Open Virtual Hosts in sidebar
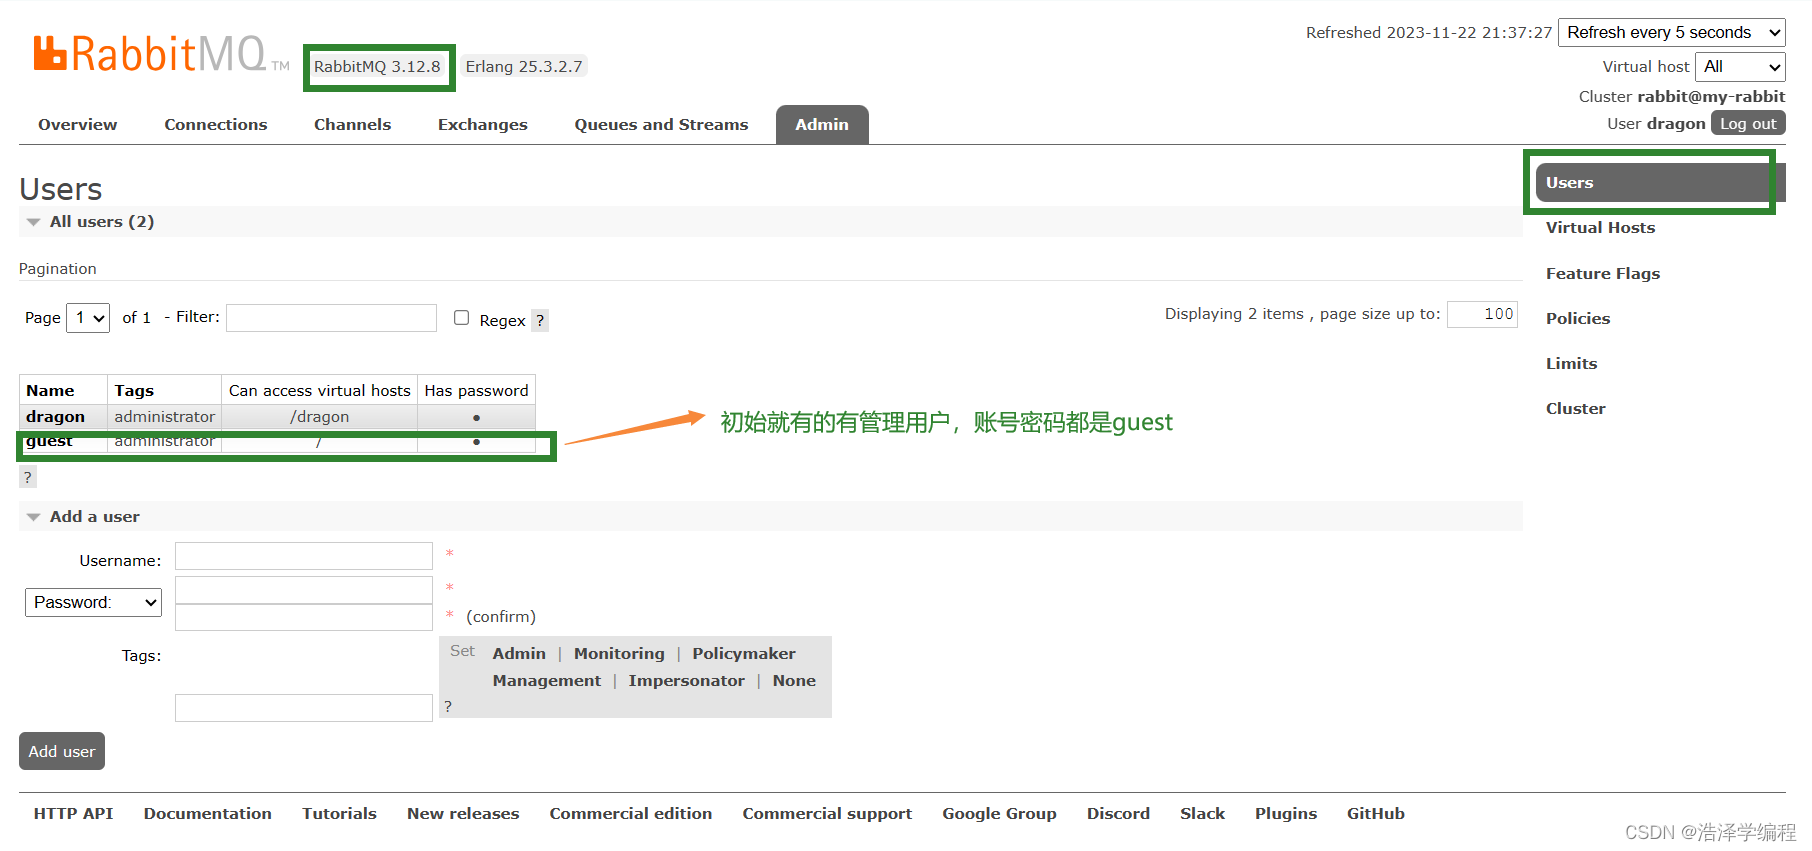 pos(1600,228)
